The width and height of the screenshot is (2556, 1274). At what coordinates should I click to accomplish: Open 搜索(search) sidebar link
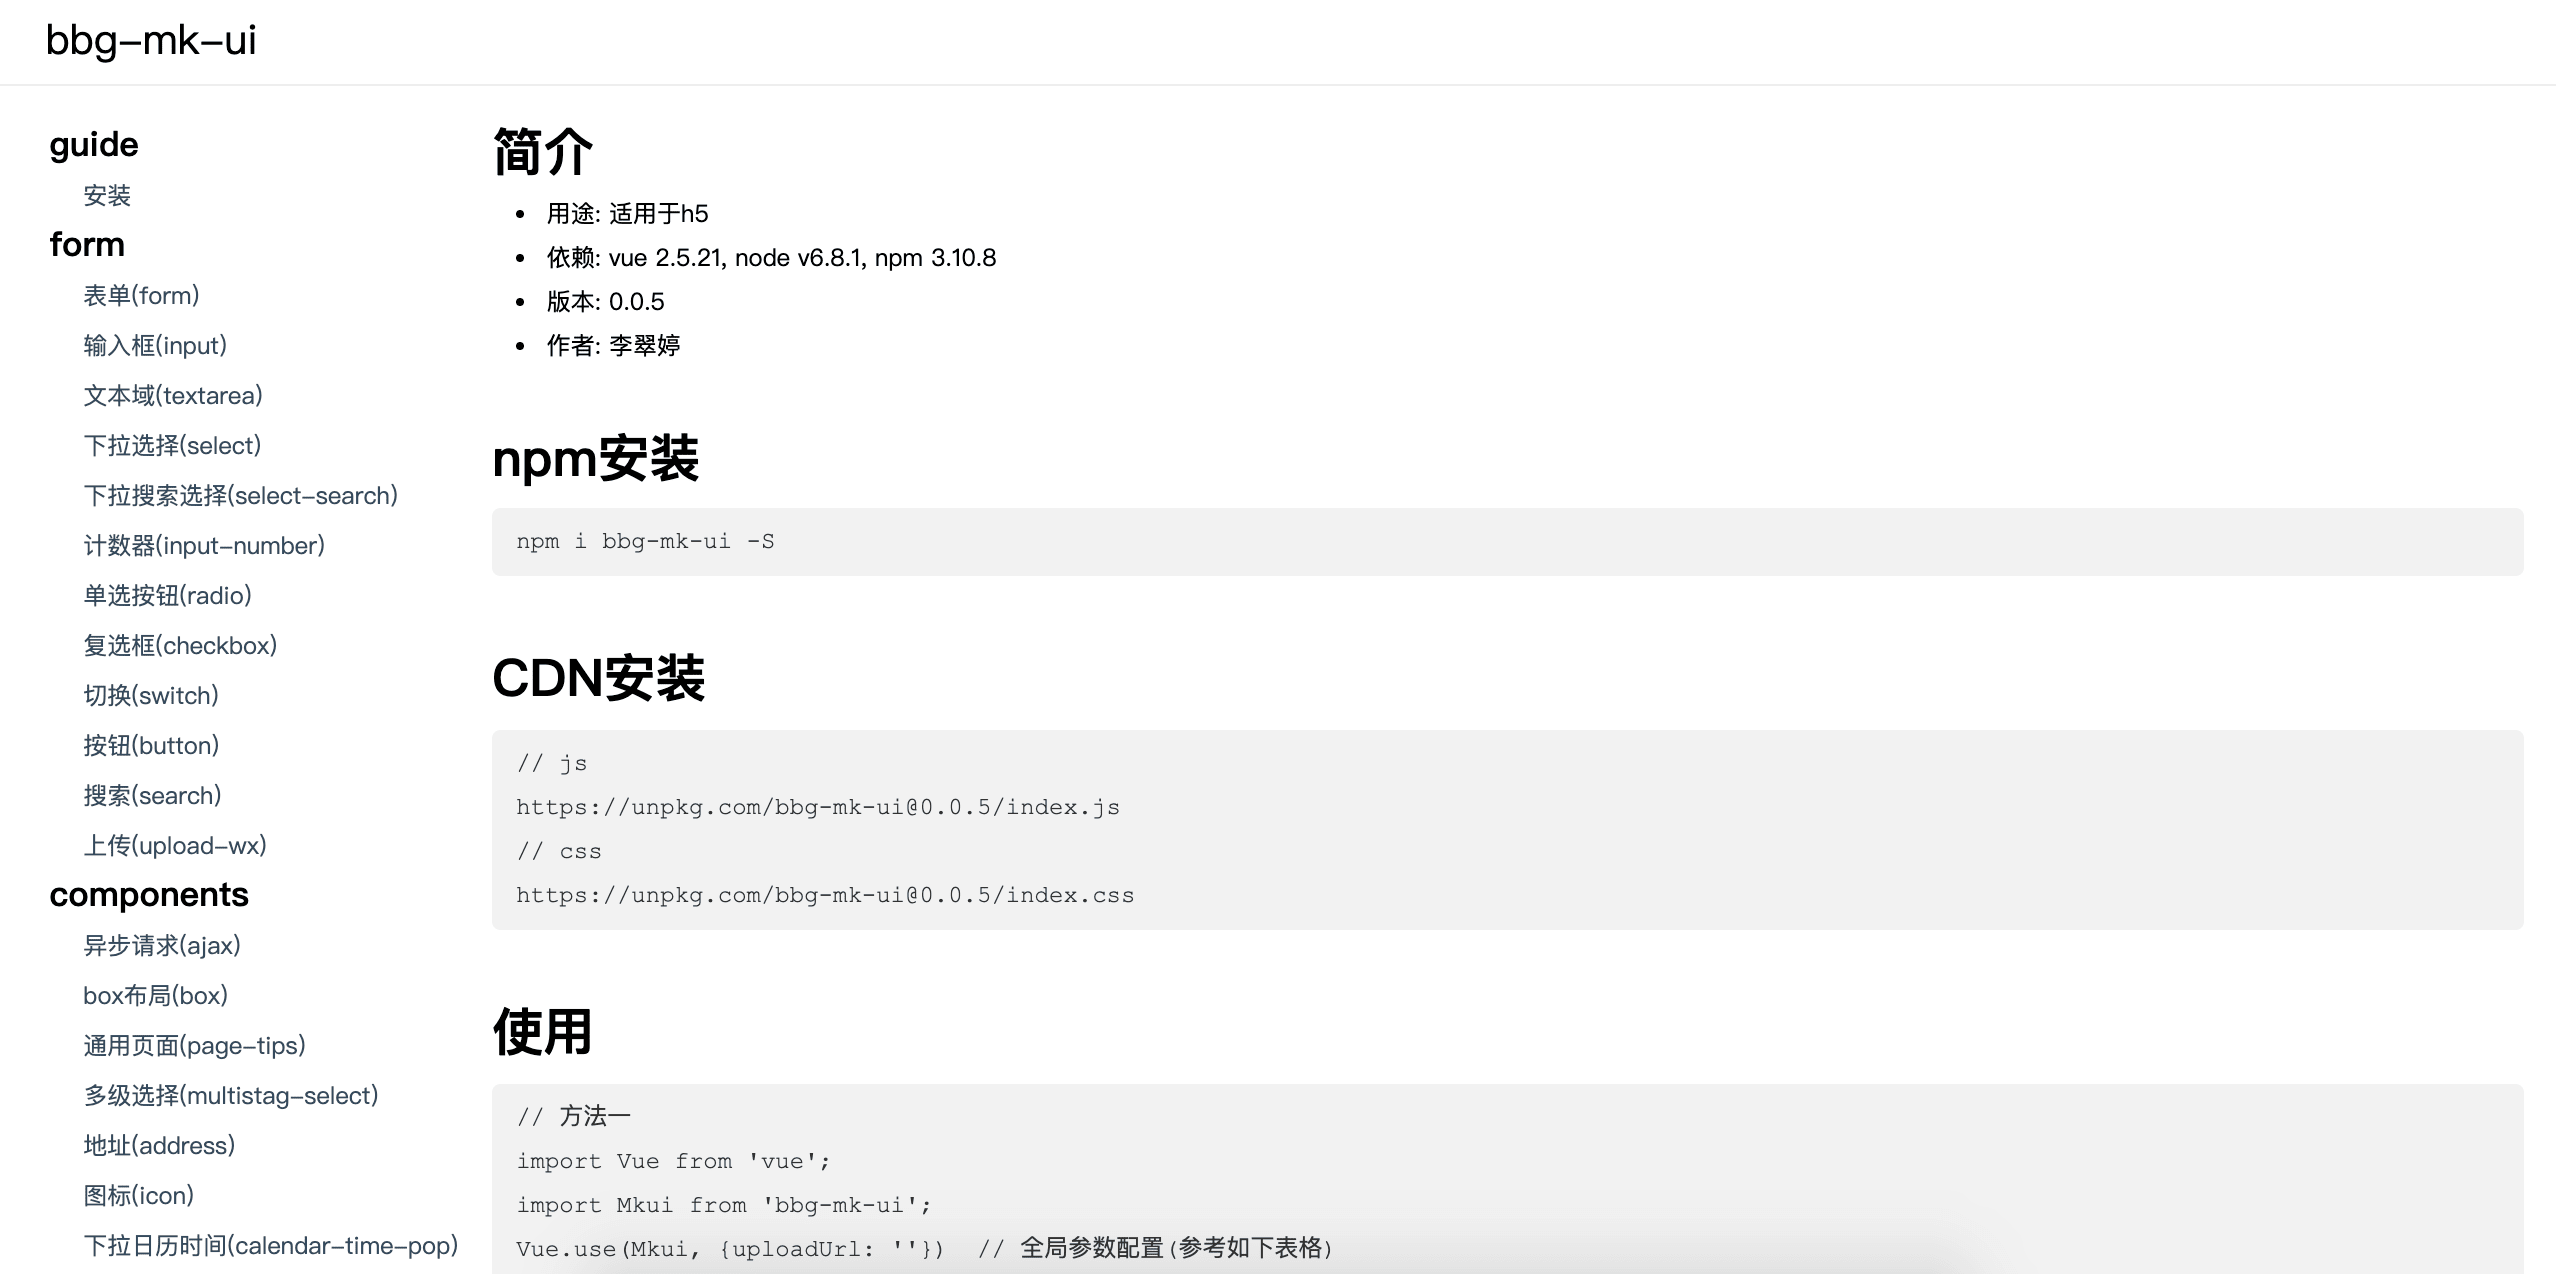coord(152,795)
